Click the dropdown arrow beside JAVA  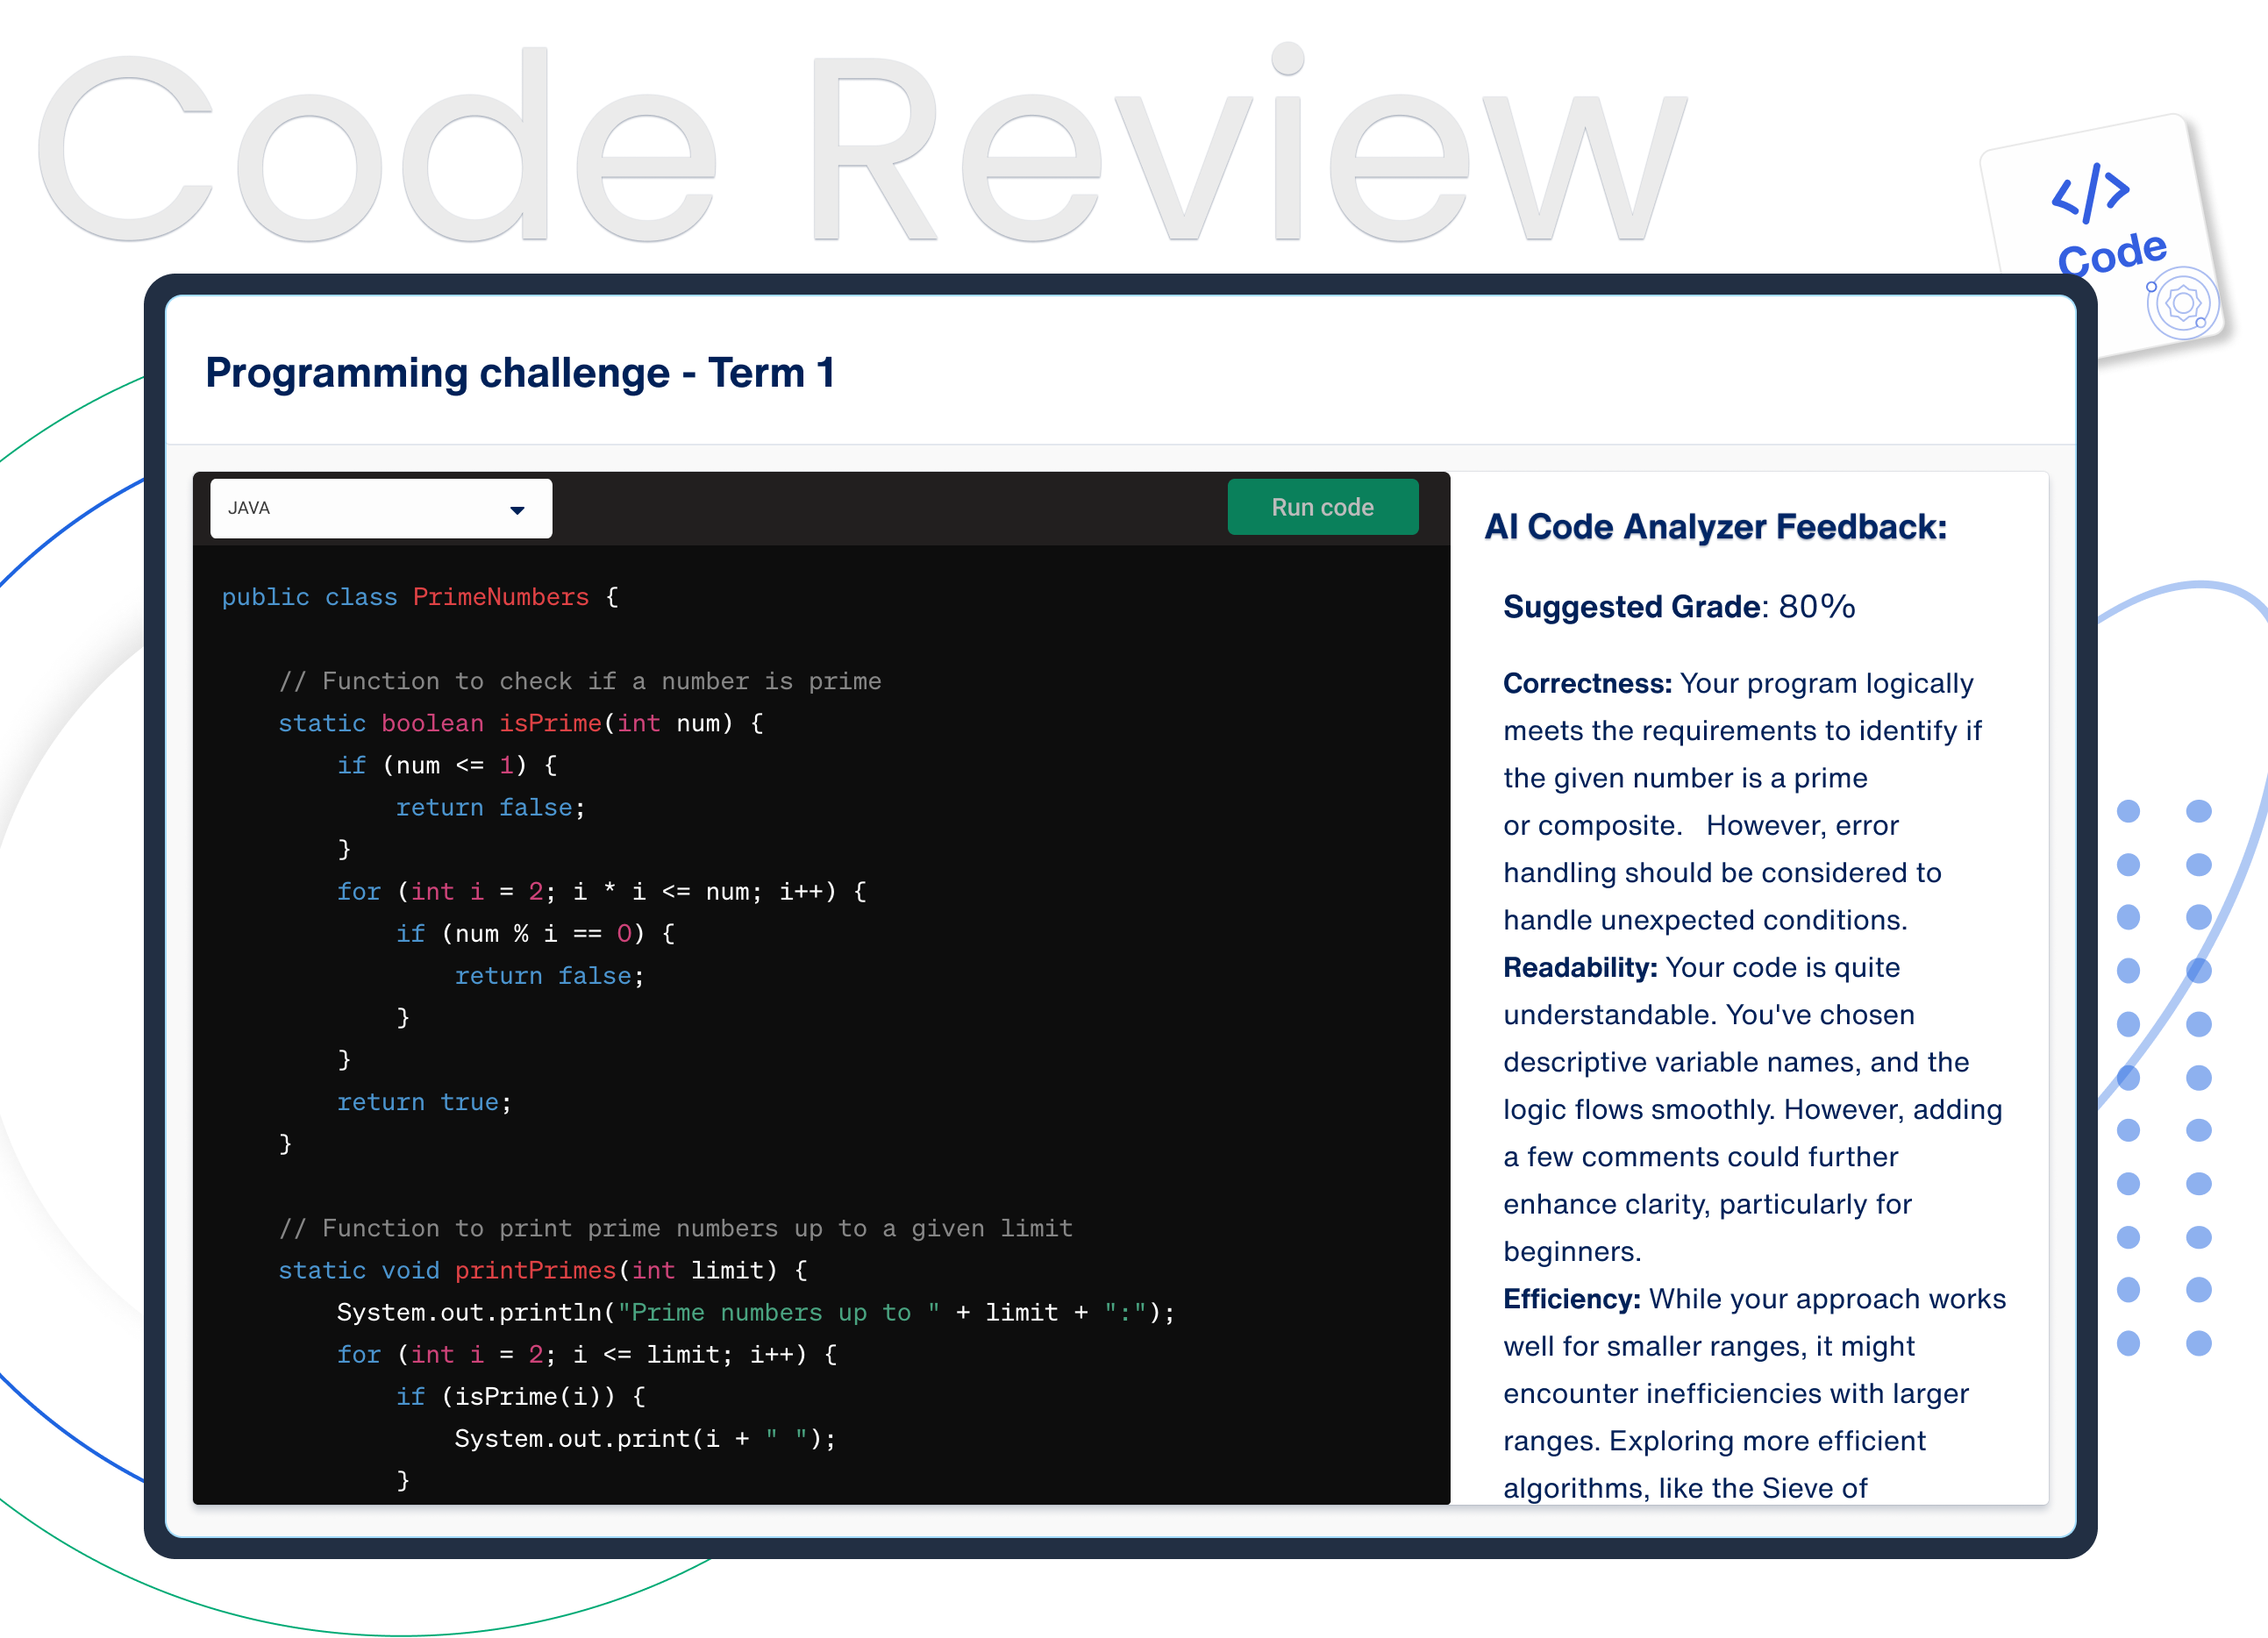click(x=517, y=510)
